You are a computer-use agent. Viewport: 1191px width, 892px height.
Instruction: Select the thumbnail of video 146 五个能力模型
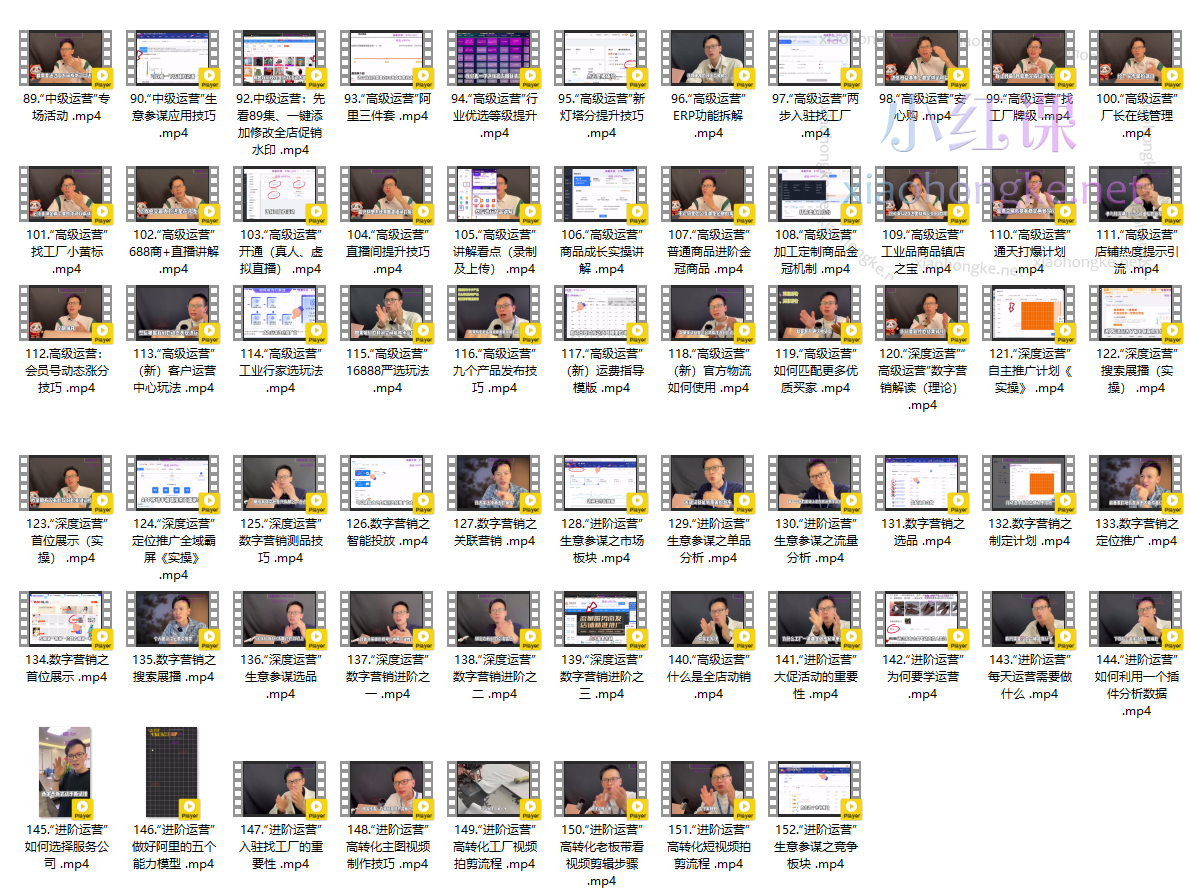click(172, 772)
